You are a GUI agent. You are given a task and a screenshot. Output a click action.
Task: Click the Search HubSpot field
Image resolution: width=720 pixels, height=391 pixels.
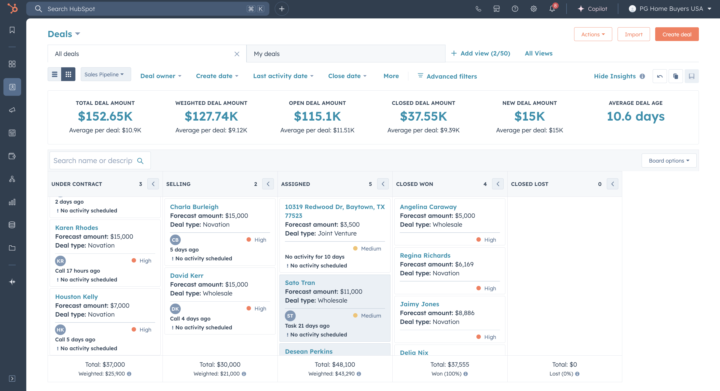[147, 9]
